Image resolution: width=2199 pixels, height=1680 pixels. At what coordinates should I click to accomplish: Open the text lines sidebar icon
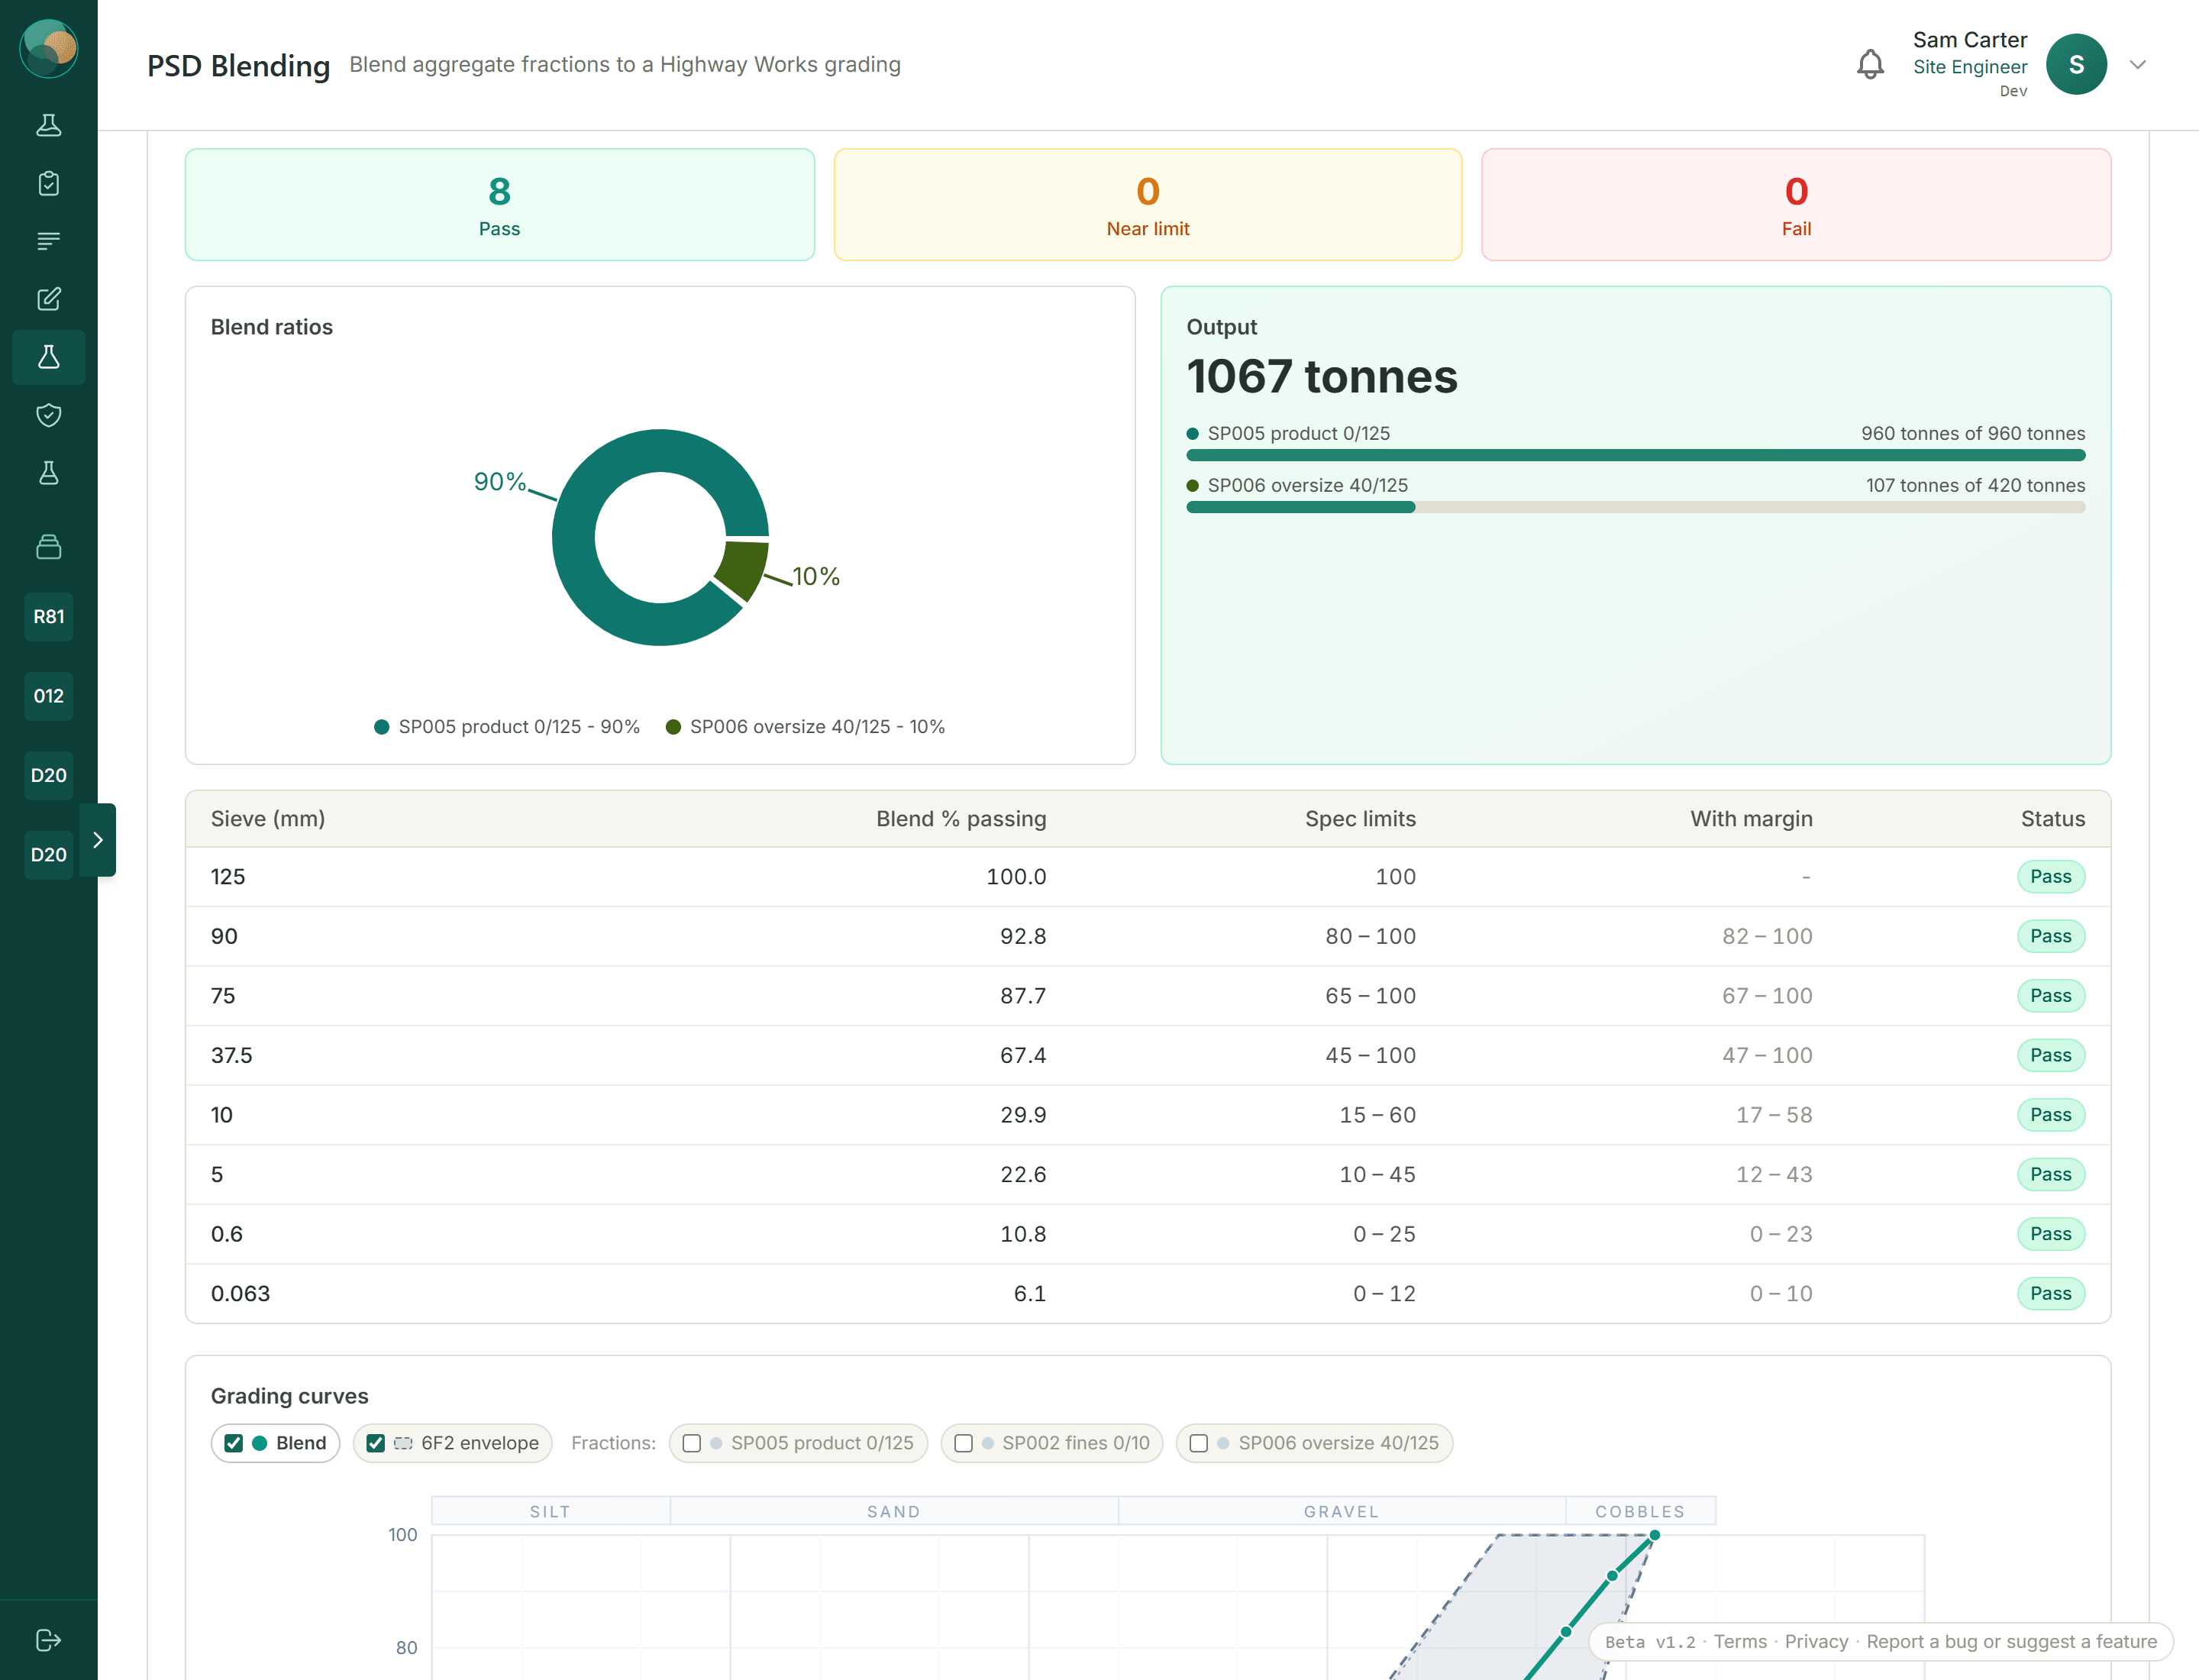pos(49,241)
